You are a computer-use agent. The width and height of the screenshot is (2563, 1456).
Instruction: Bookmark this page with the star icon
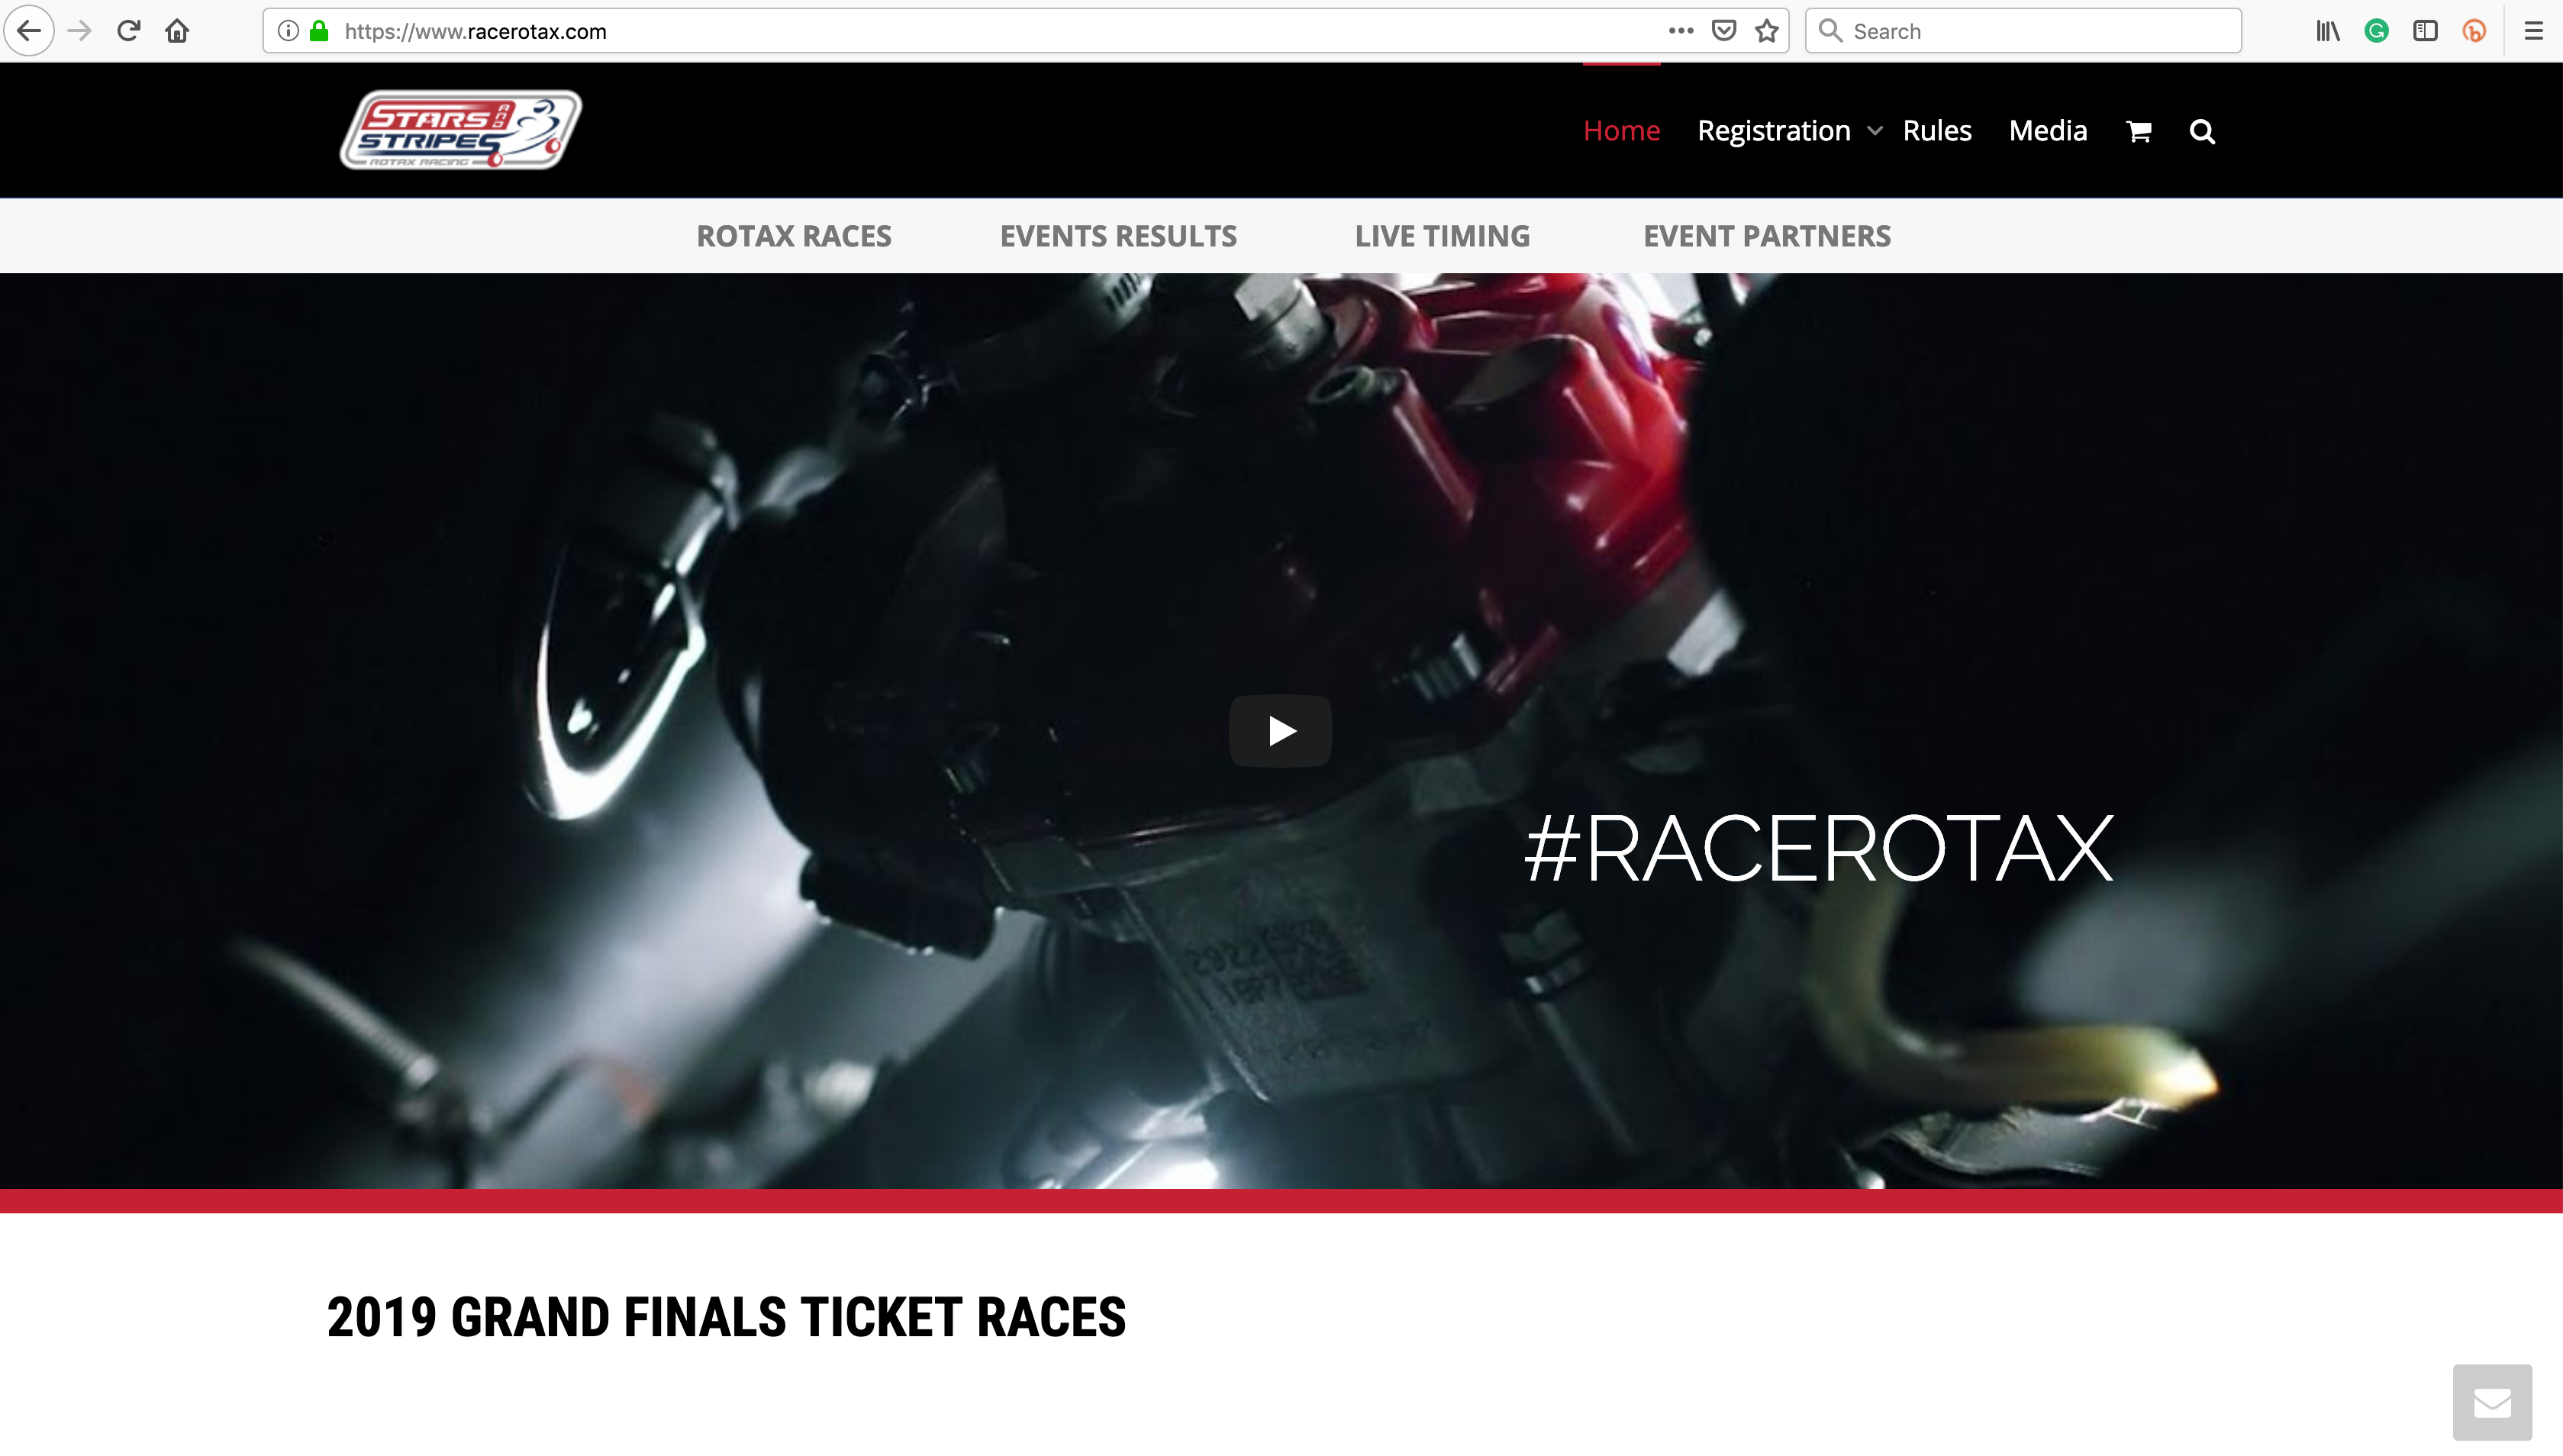(x=1767, y=31)
